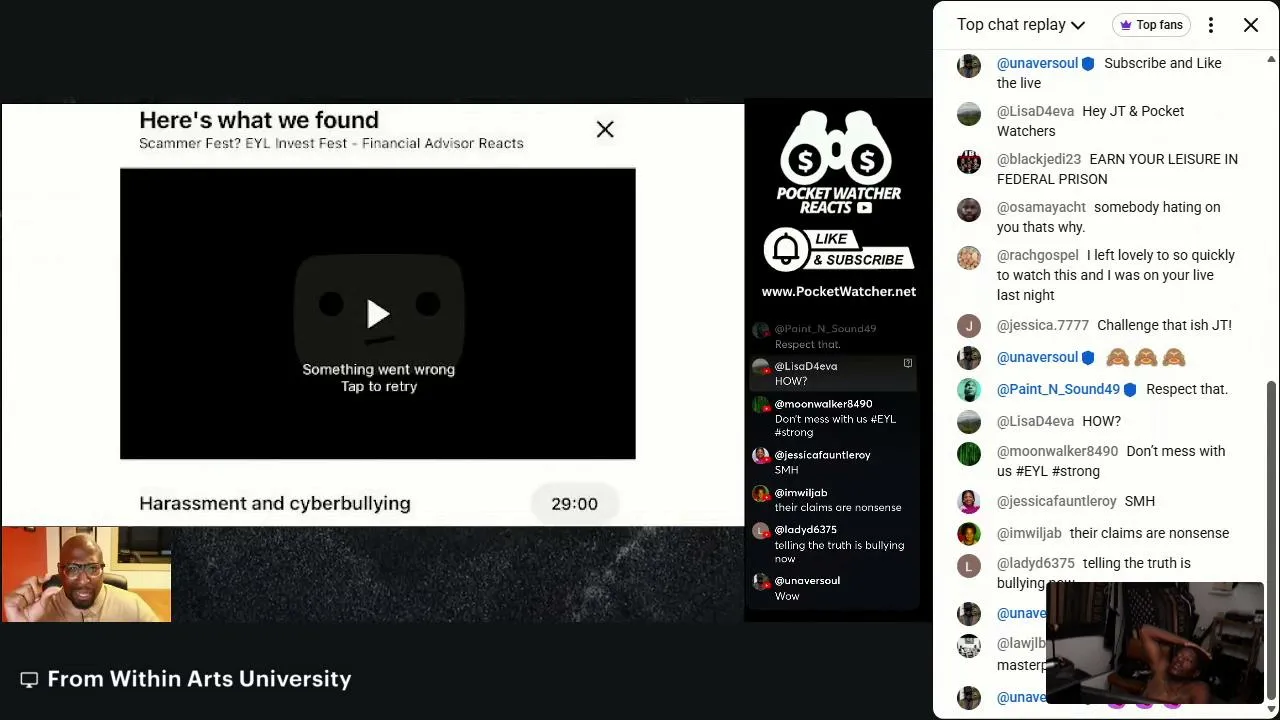Click @blackjedi23's avatar in chat replay

pos(969,161)
